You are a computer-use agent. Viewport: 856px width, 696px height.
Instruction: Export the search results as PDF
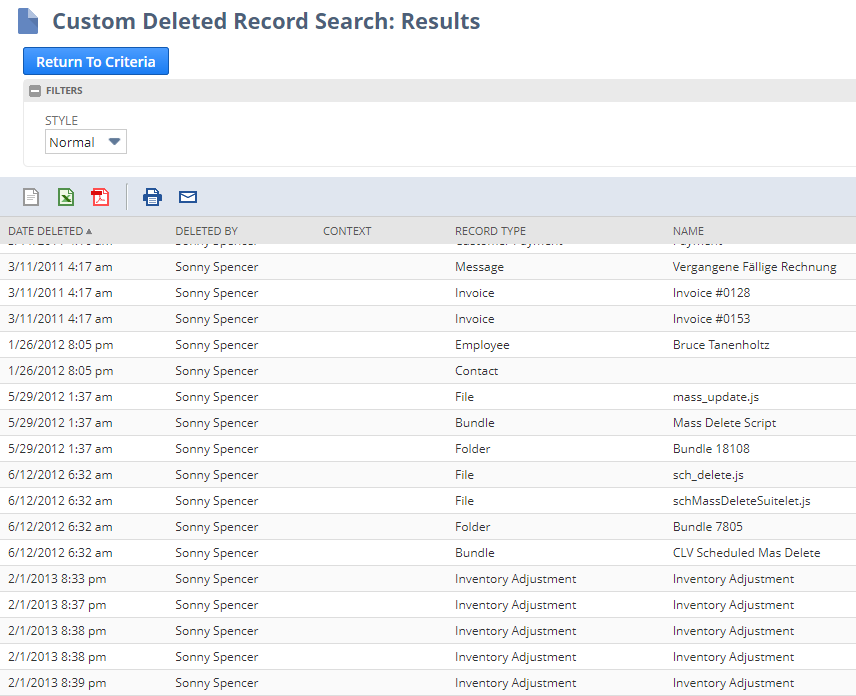(100, 197)
